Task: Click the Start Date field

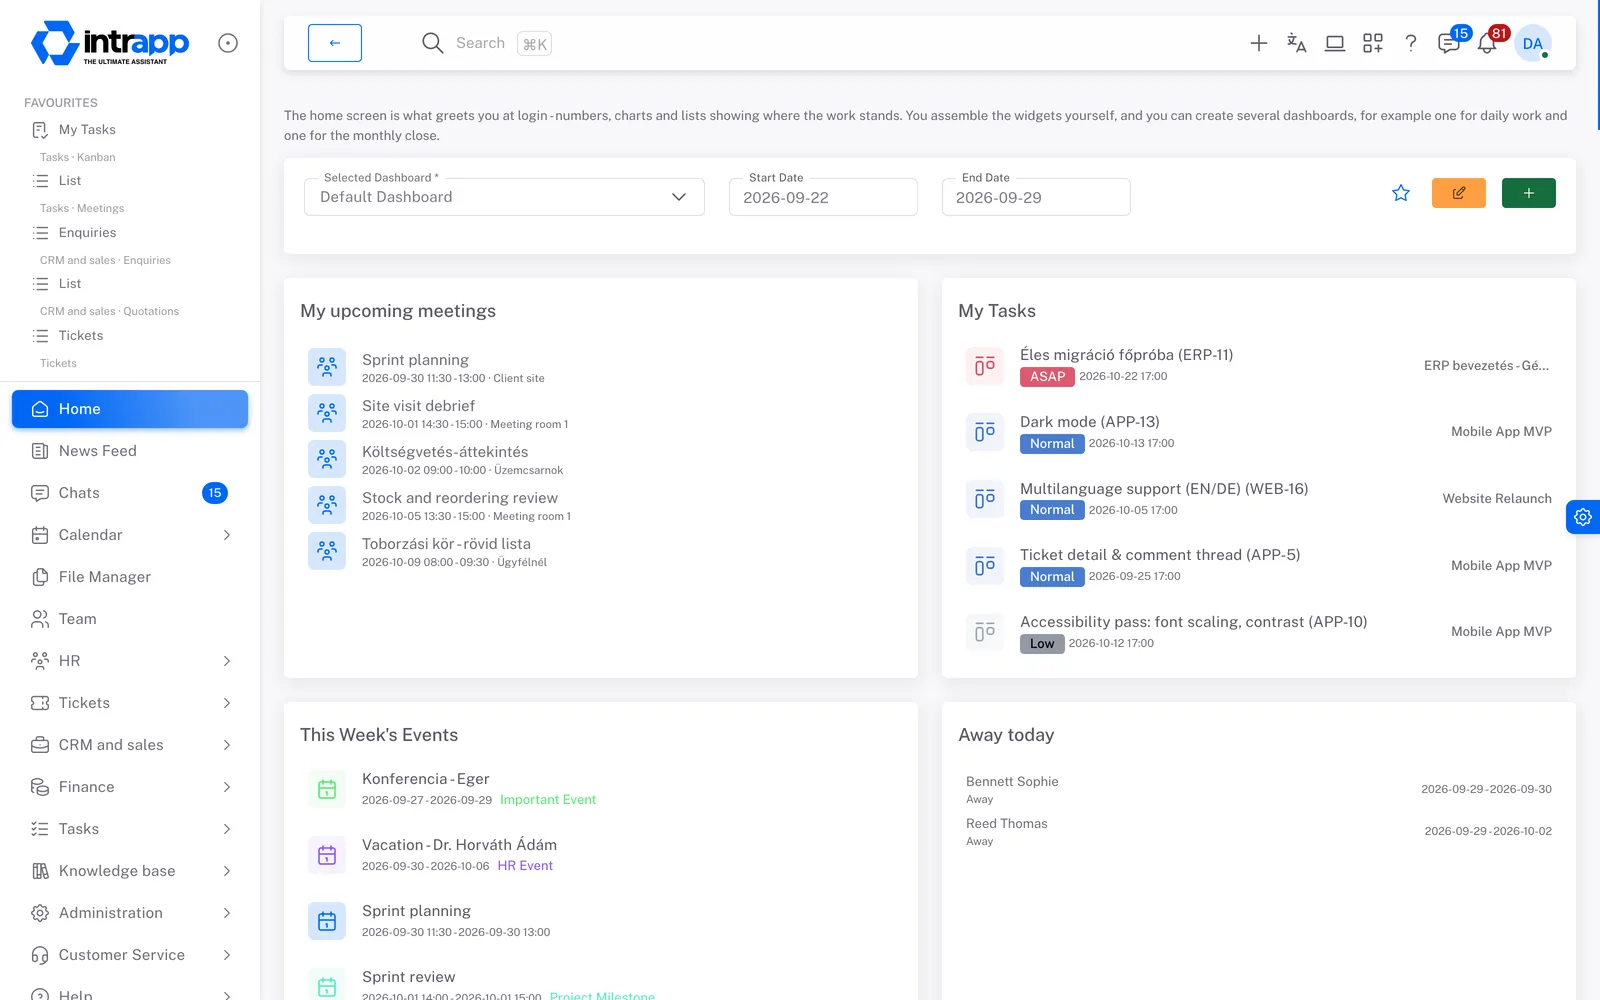Action: coord(823,197)
